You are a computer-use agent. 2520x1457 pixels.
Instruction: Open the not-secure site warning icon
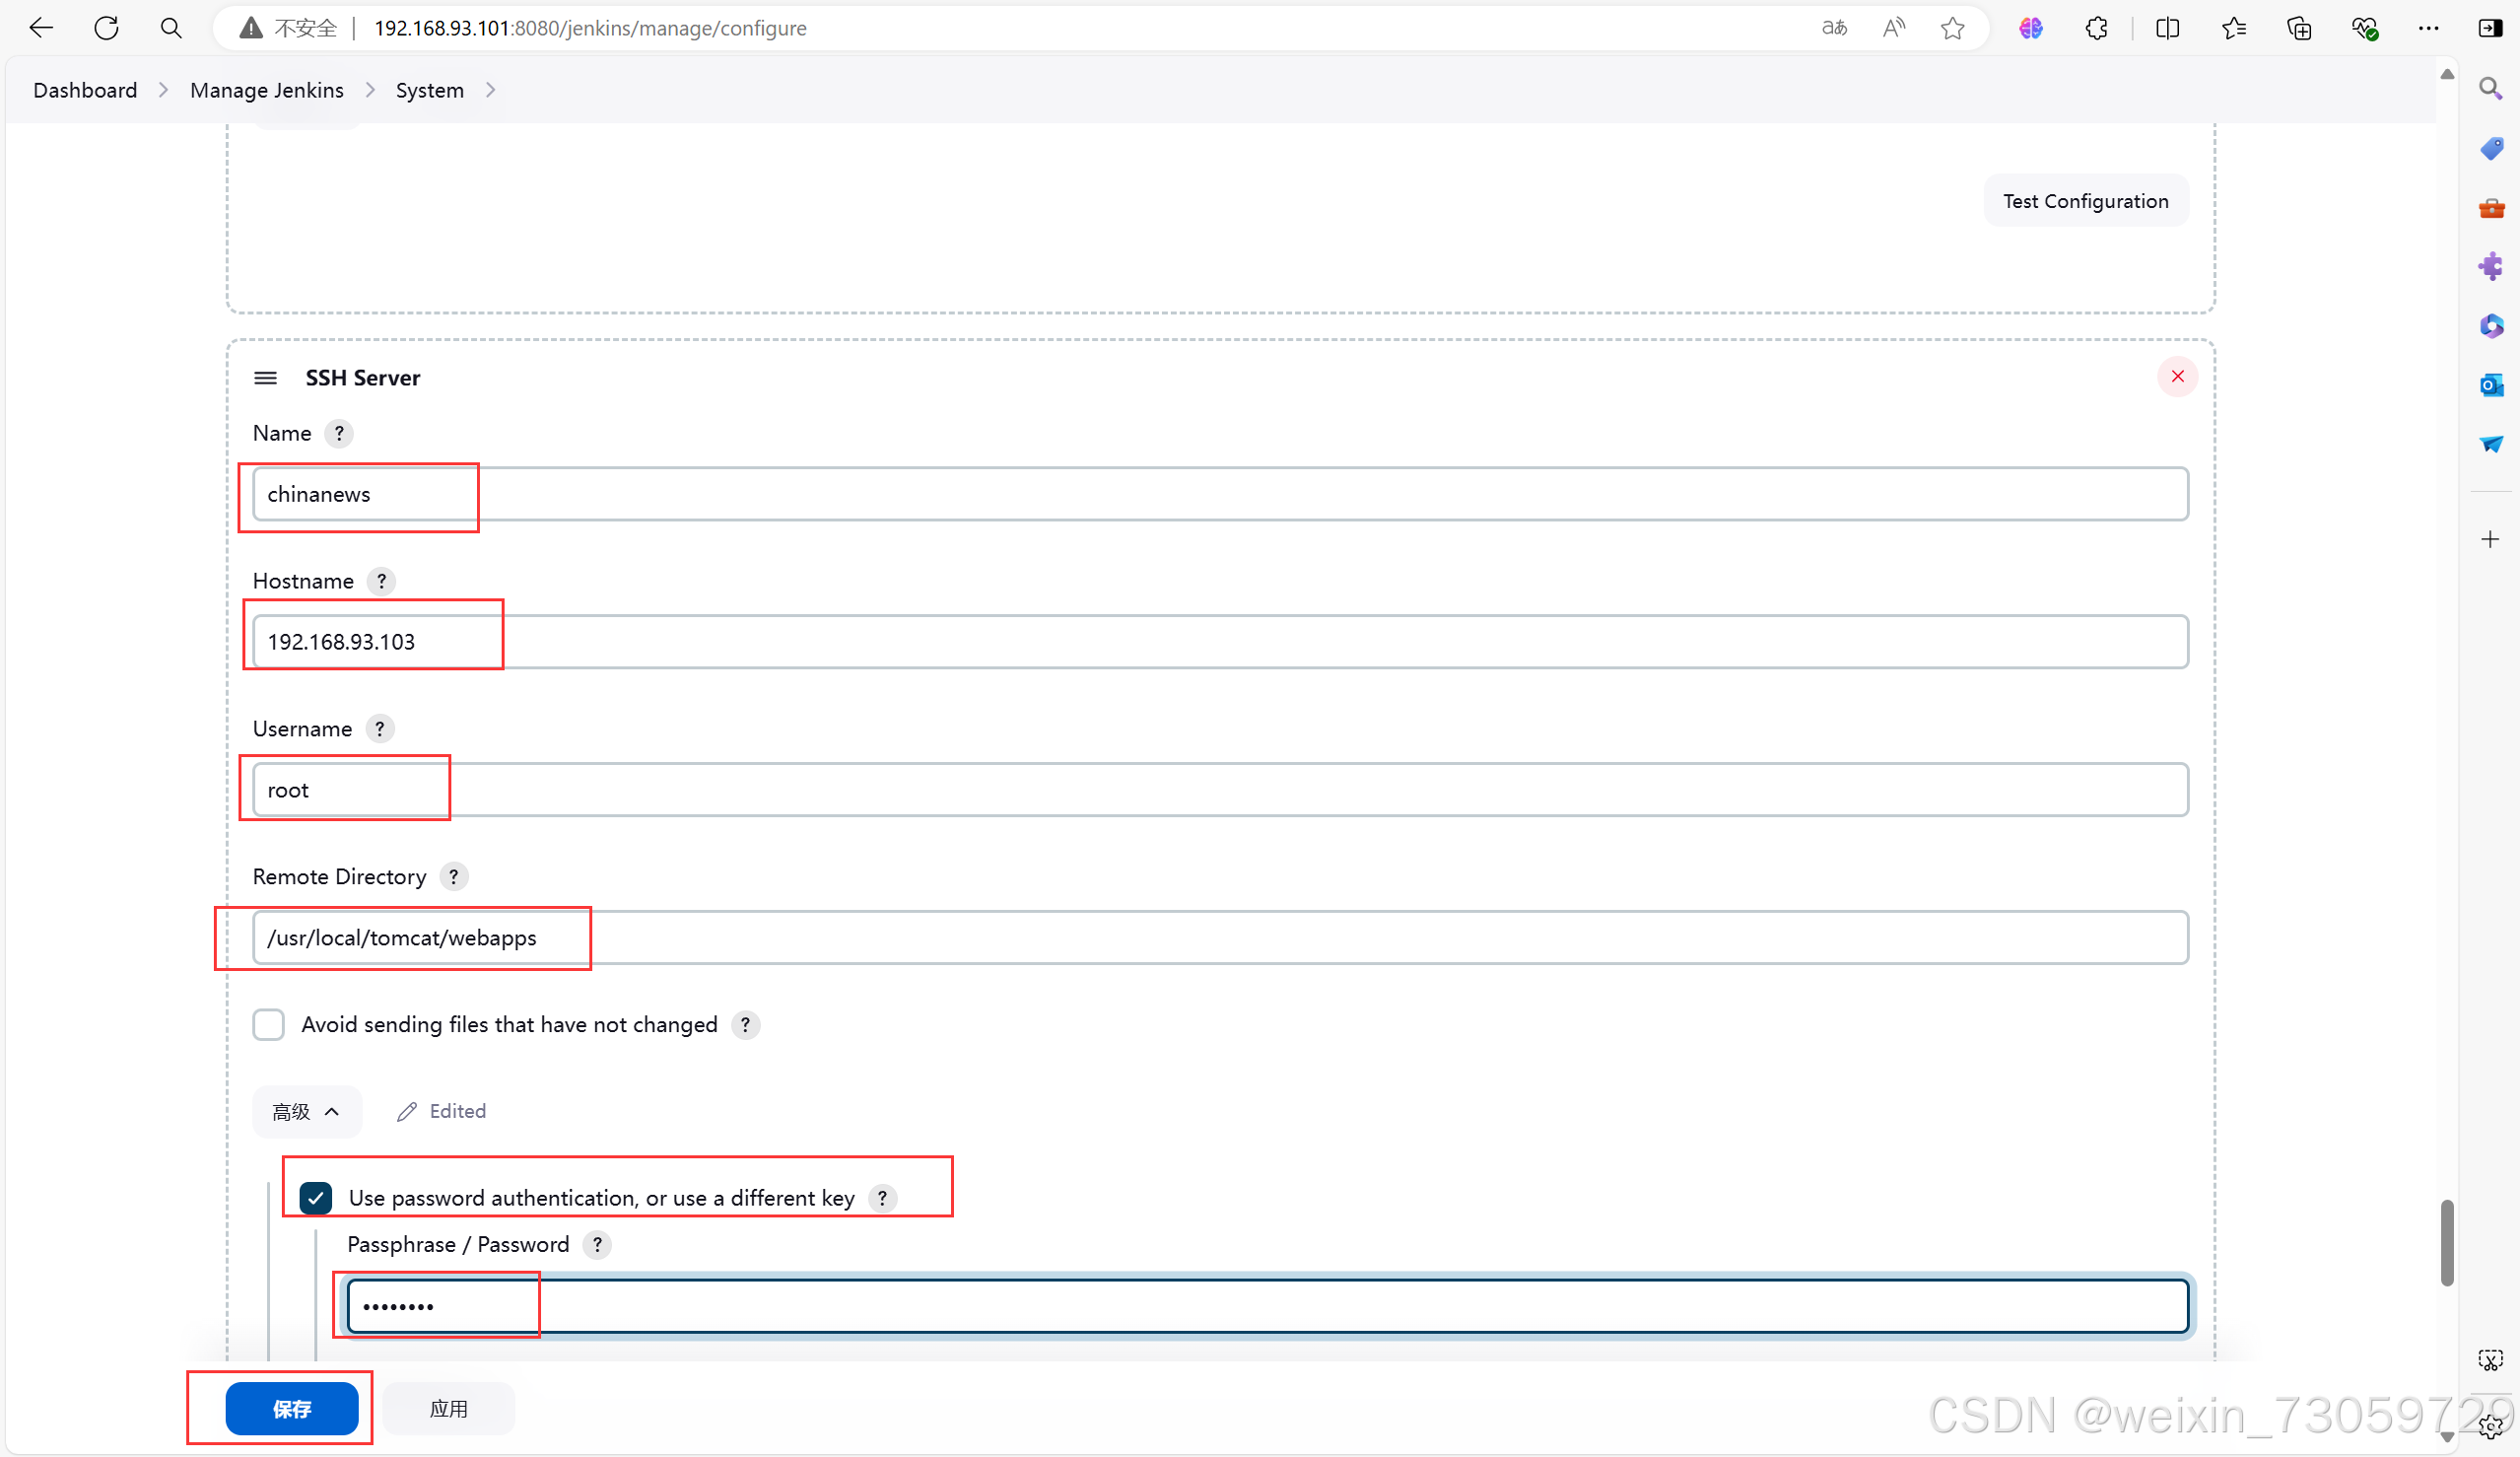pos(251,28)
